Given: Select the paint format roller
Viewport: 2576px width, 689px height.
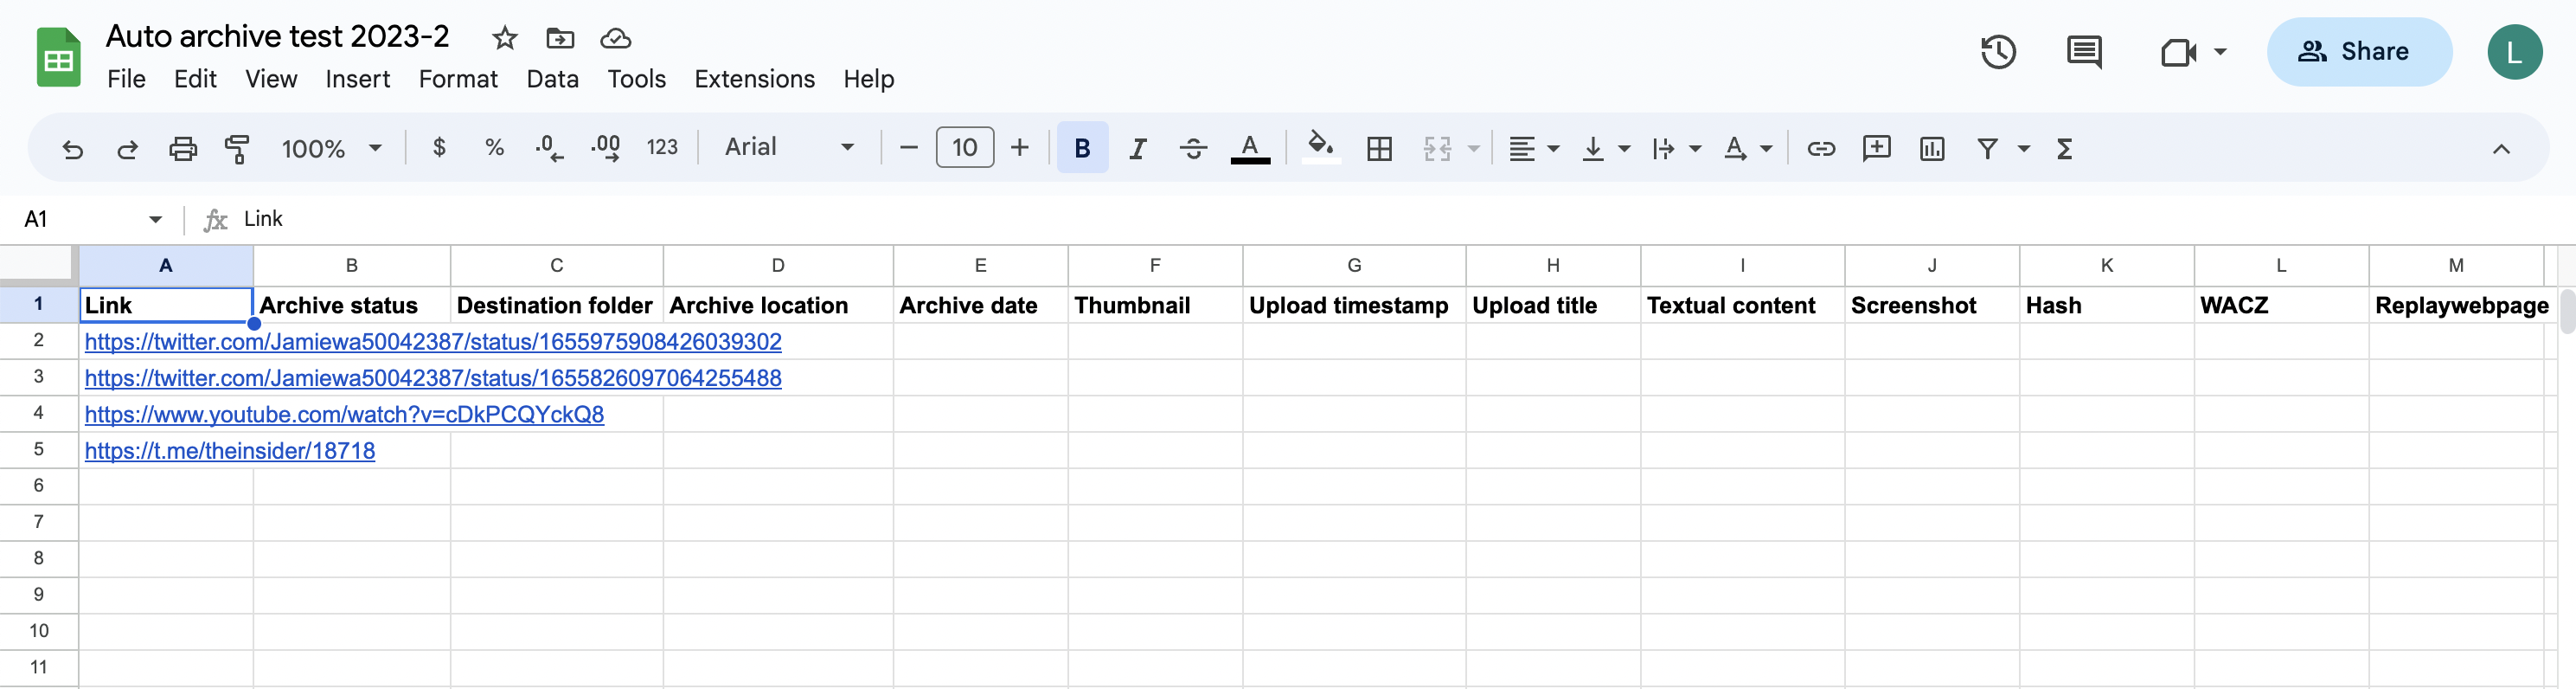Looking at the screenshot, I should coord(237,149).
